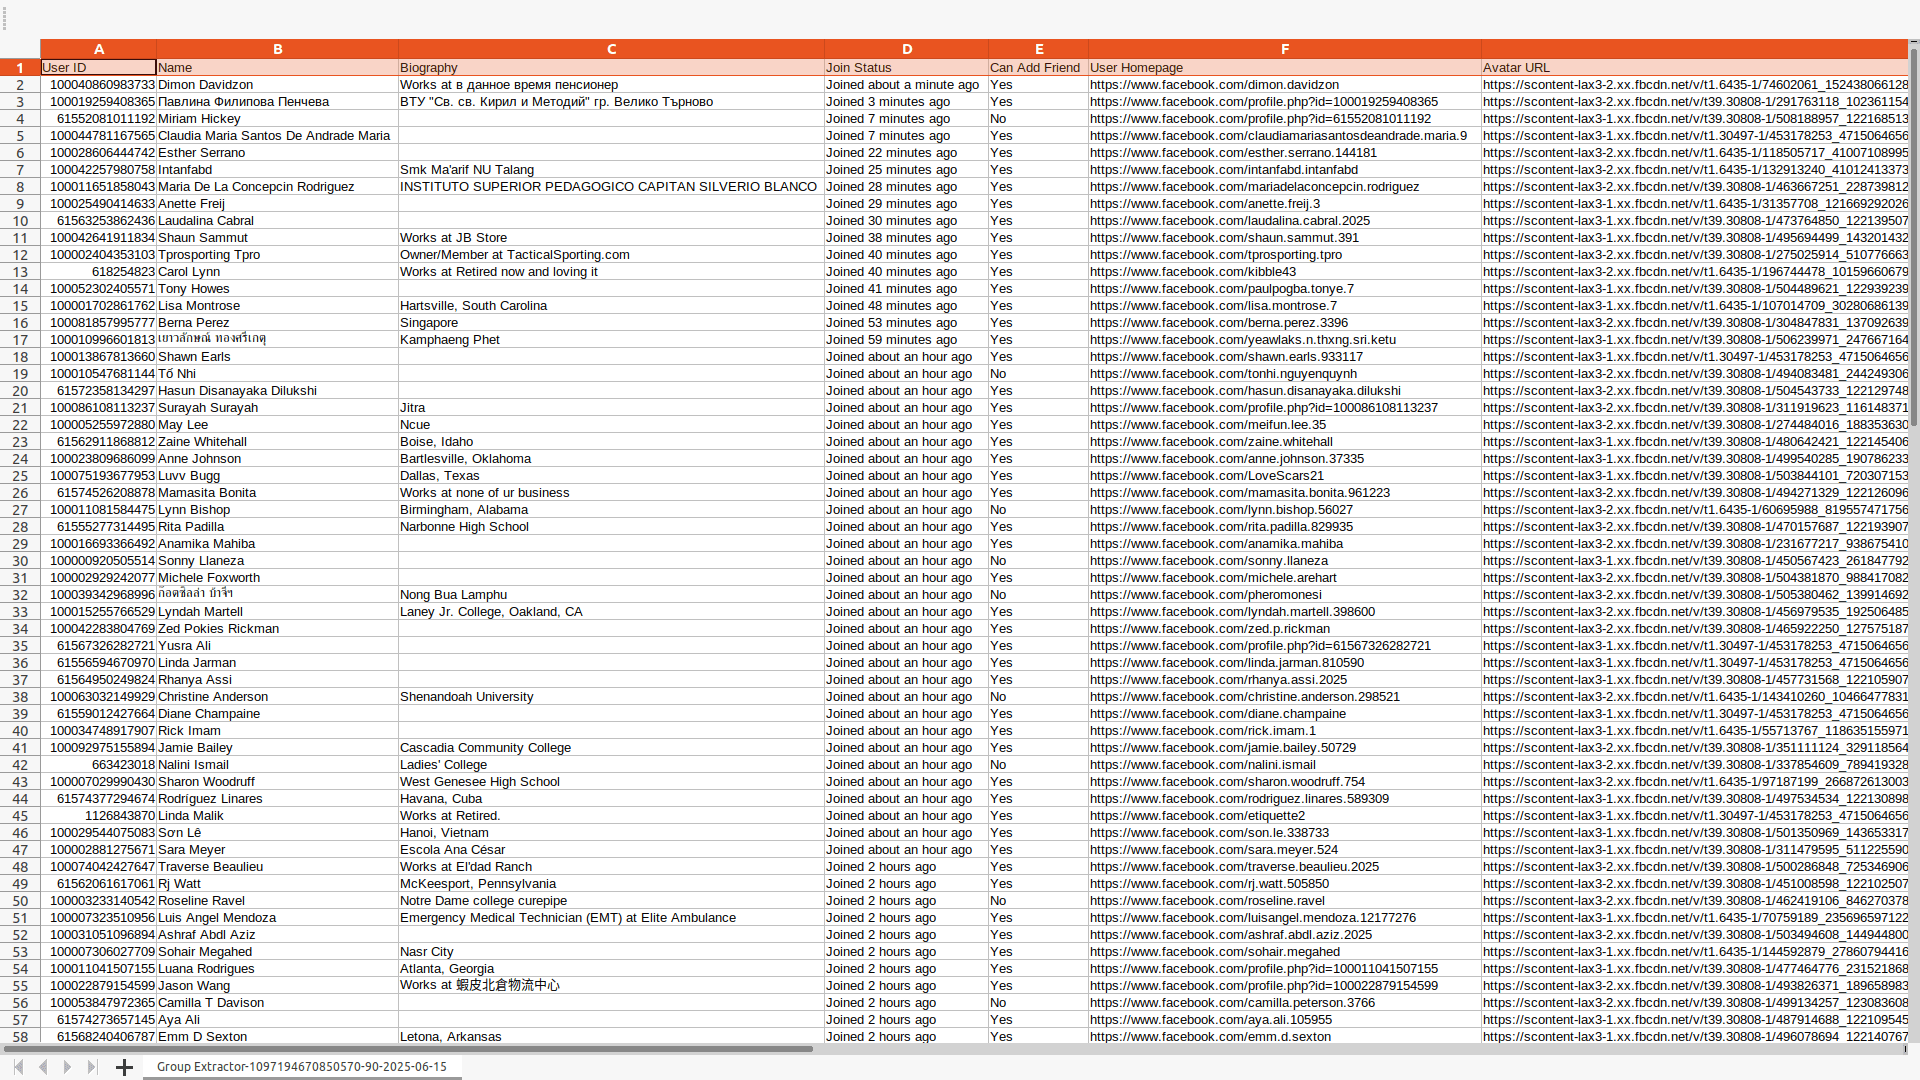
Task: Click the add new sheet plus icon
Action: pos(124,1067)
